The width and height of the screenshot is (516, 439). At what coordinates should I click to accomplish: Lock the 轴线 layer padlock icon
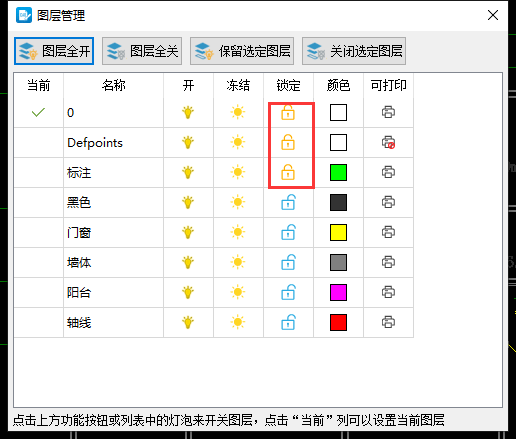pyautogui.click(x=288, y=322)
